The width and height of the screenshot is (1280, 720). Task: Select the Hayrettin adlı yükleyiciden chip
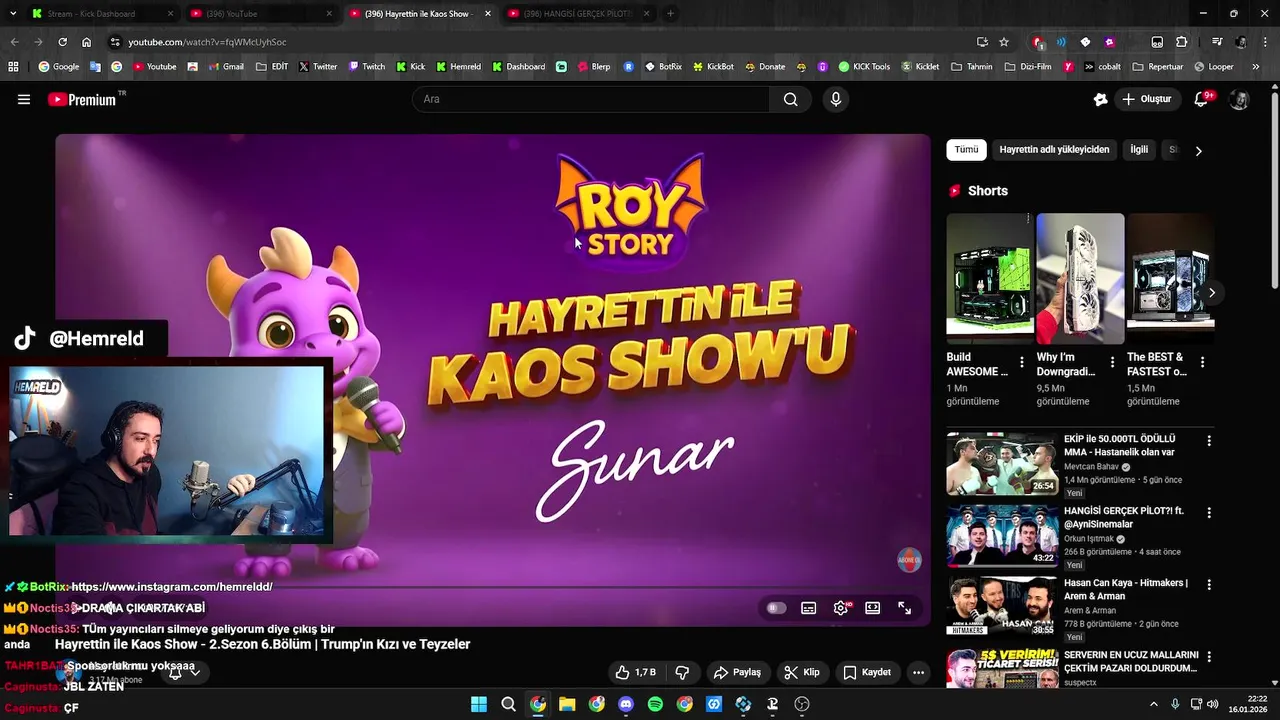1054,150
